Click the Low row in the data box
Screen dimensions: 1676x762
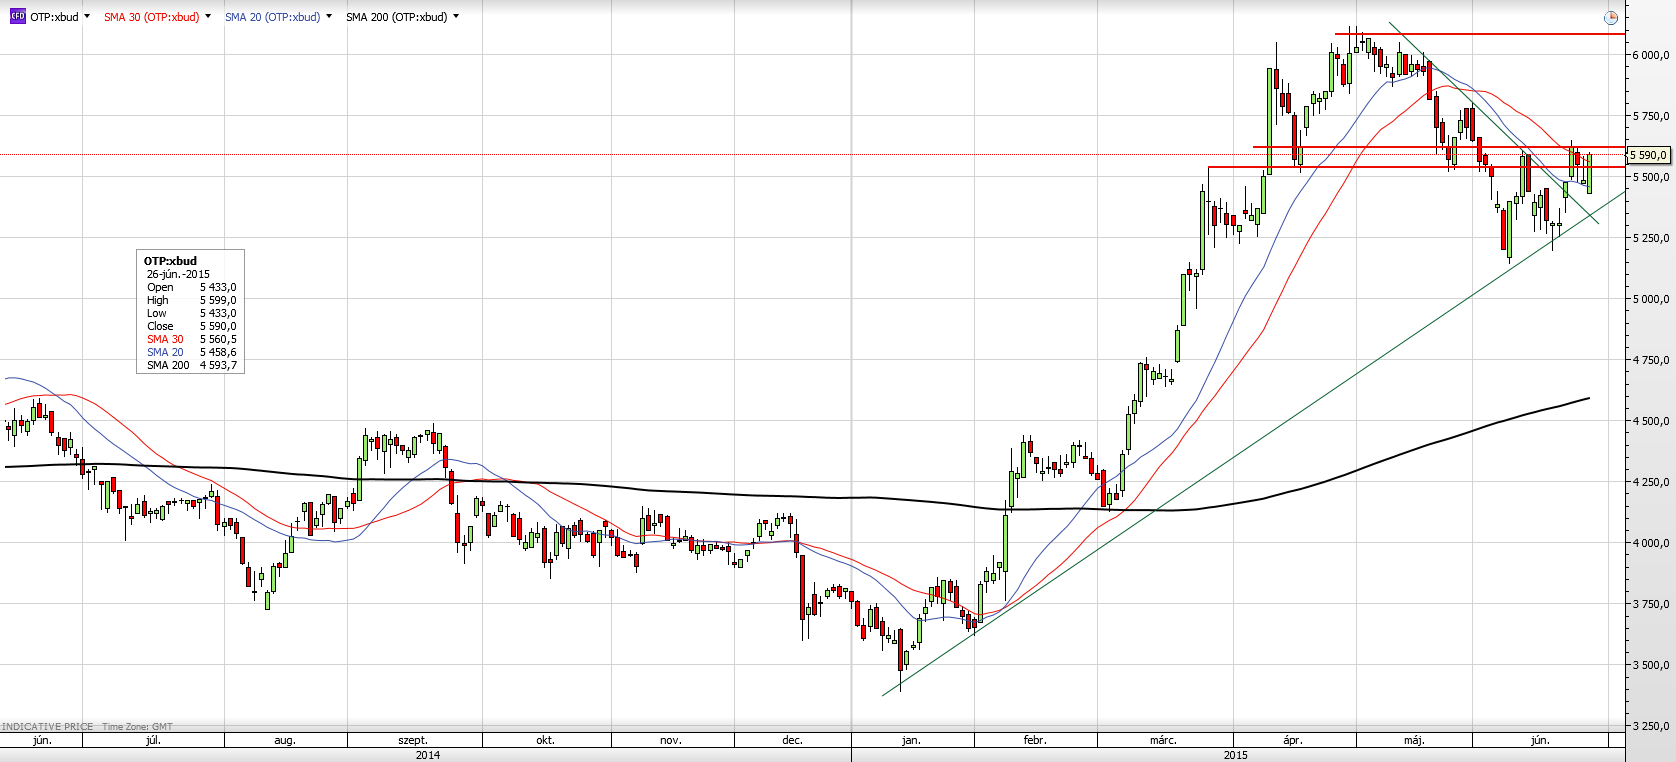pos(191,313)
